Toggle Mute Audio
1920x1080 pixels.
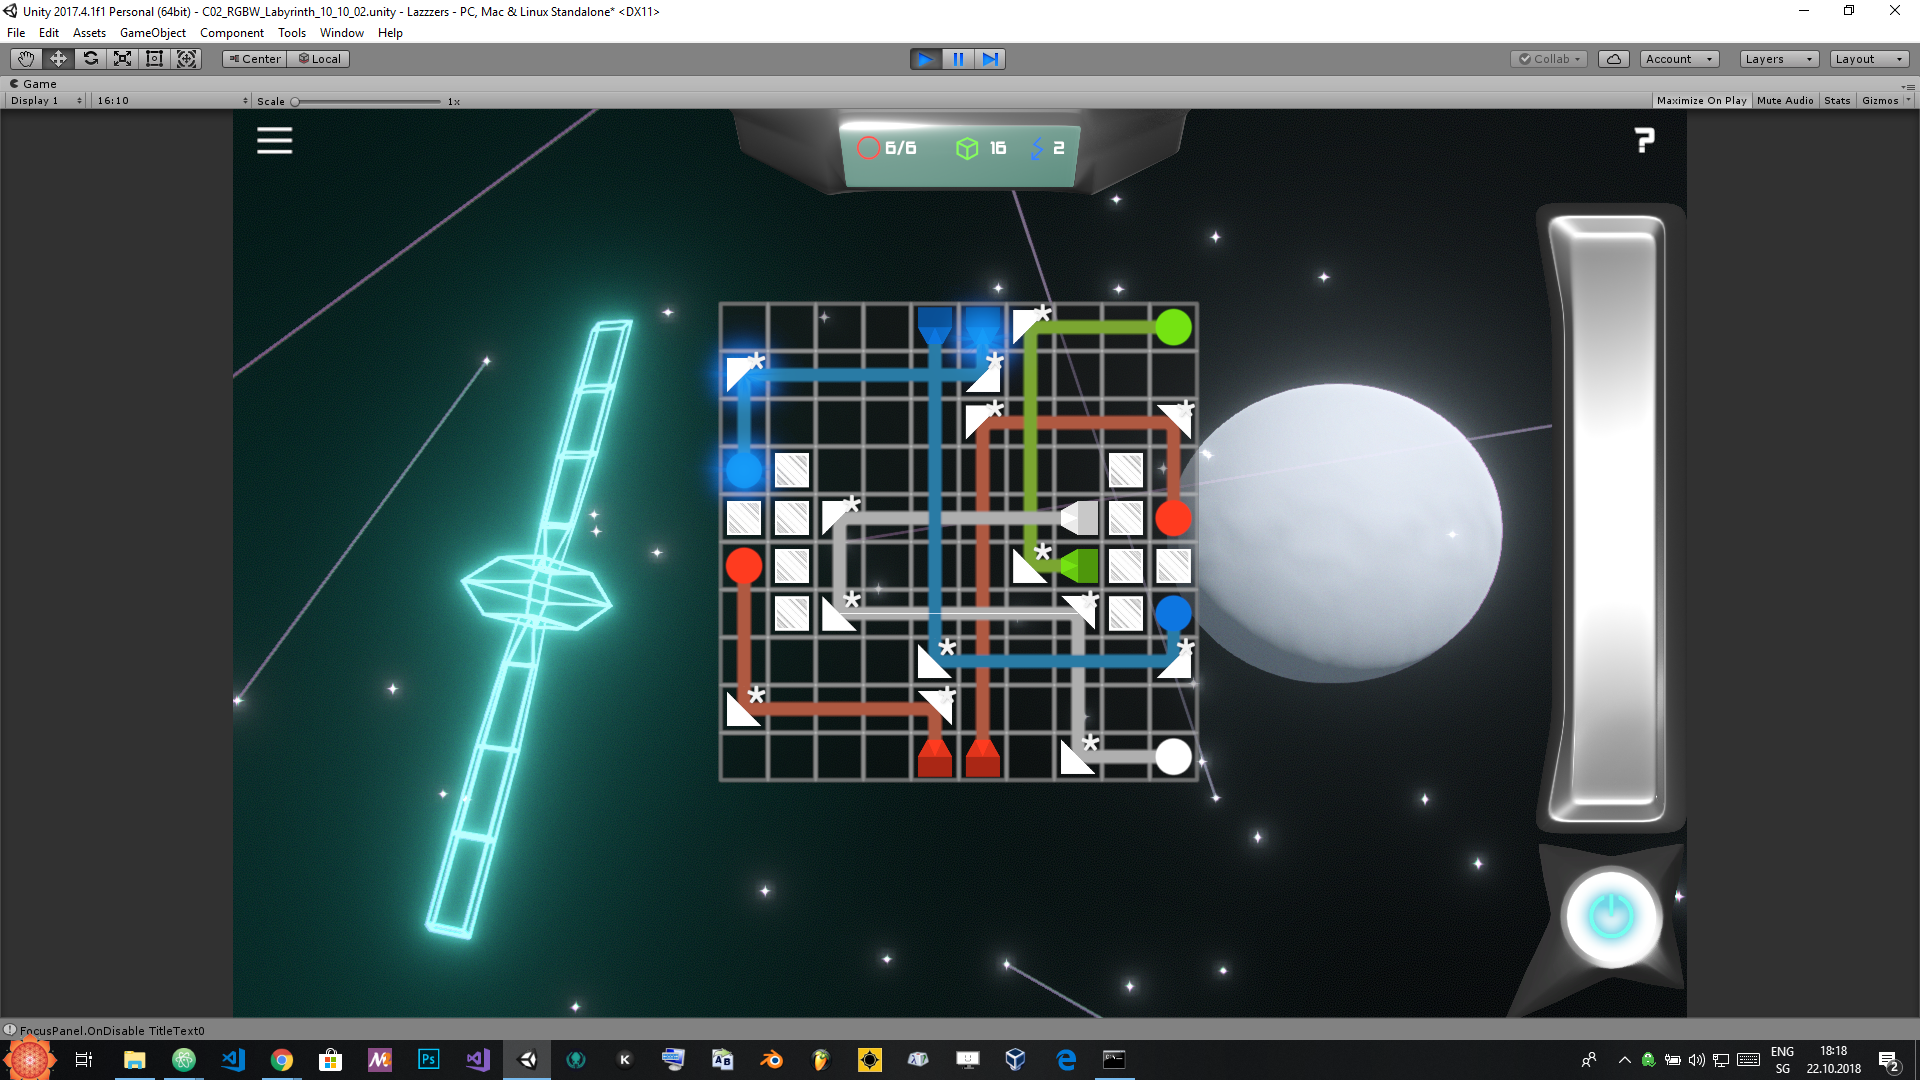pyautogui.click(x=1784, y=100)
